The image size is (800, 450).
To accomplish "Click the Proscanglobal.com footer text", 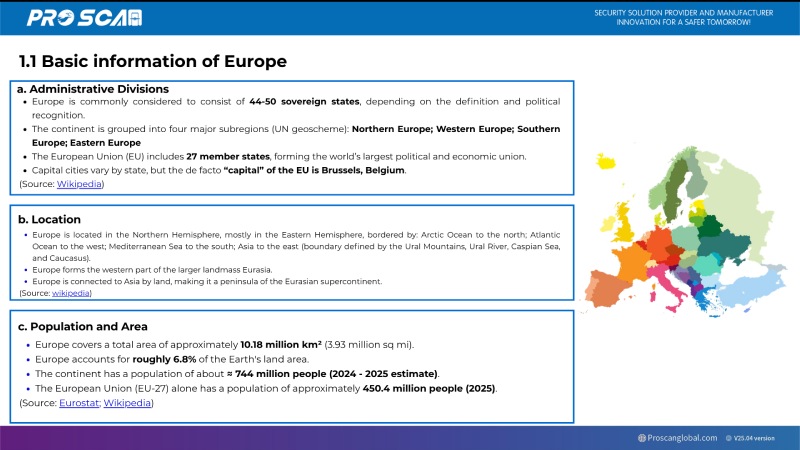I will point(682,438).
